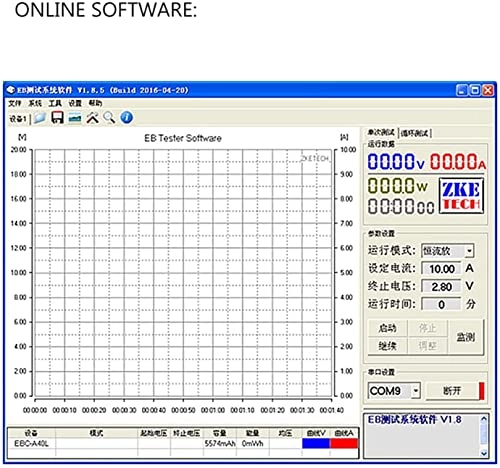
Task: Open the 系统 menu
Action: pyautogui.click(x=35, y=103)
